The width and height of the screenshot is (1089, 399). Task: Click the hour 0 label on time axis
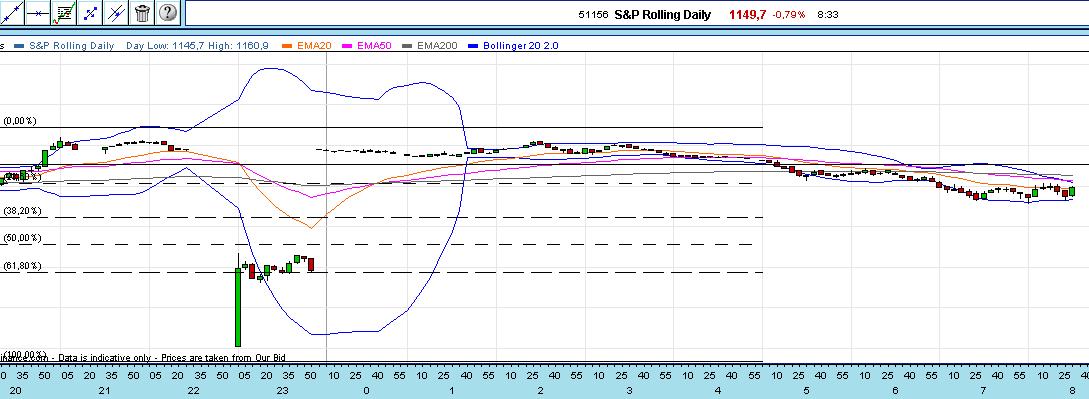tap(366, 391)
